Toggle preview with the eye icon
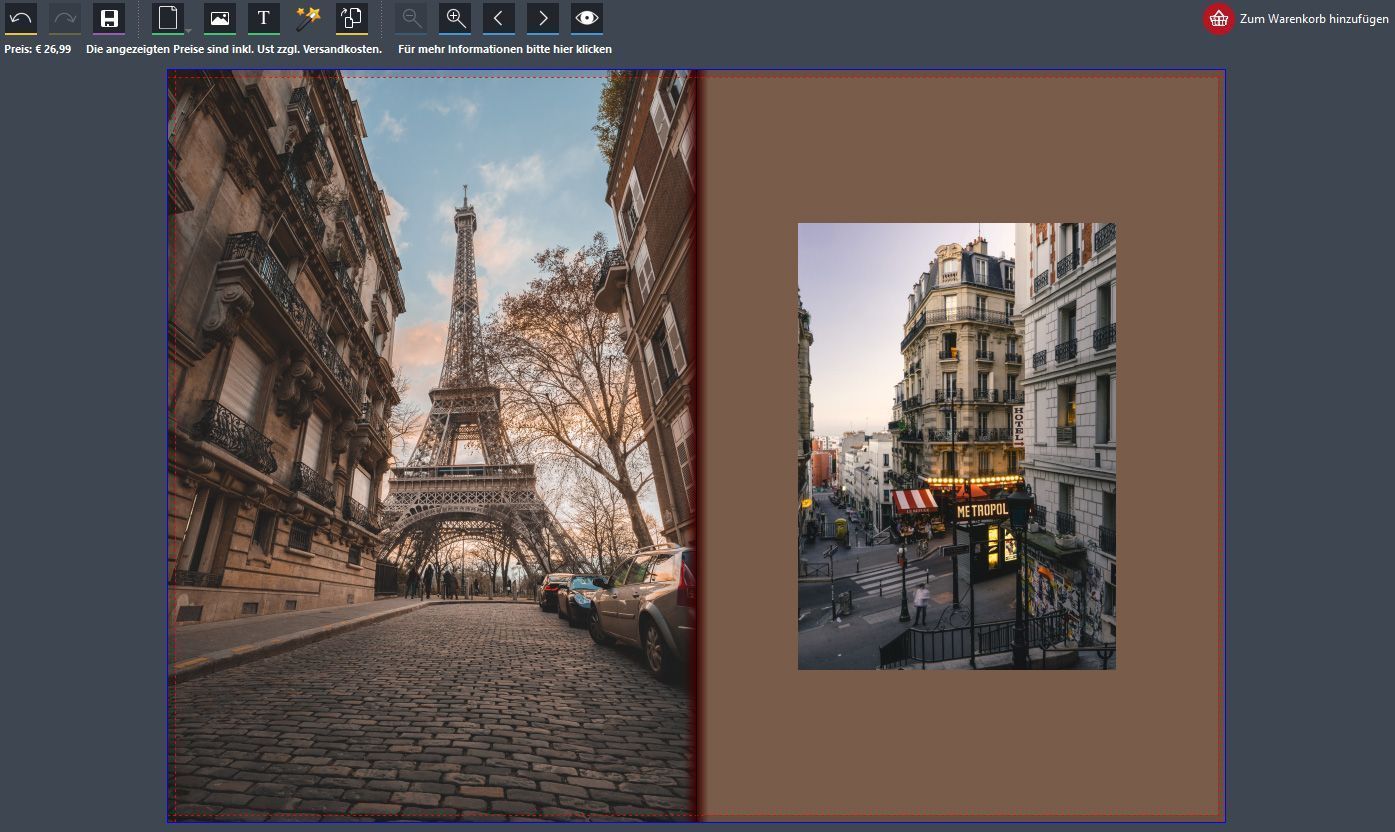This screenshot has width=1395, height=832. tap(587, 18)
